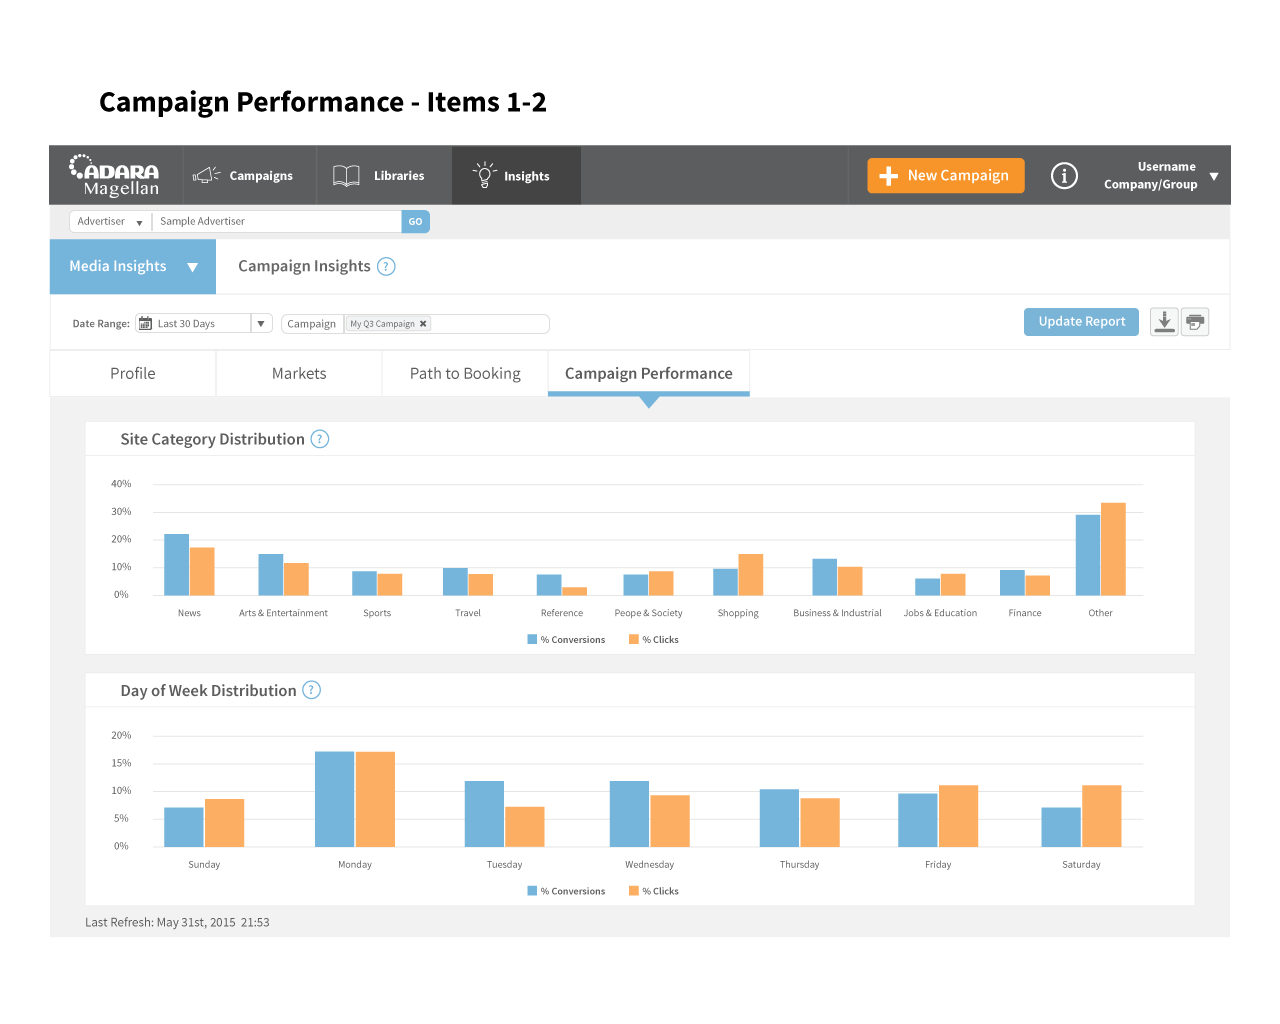Click the Update Report button
Viewport: 1280px width, 1024px height.
pos(1081,322)
